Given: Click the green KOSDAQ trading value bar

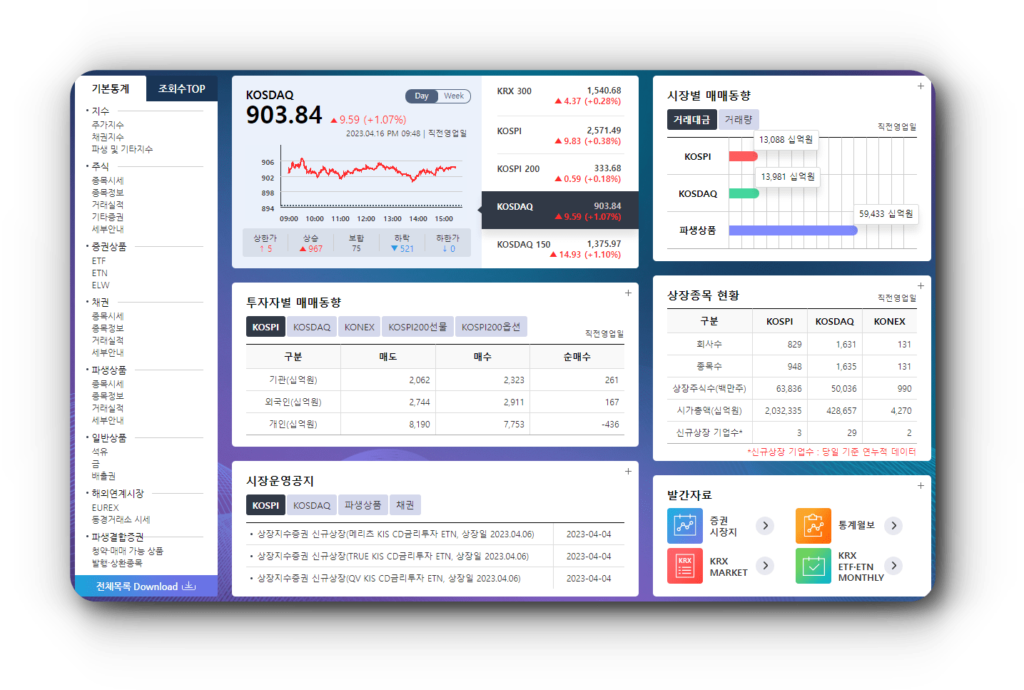Looking at the screenshot, I should tap(744, 193).
